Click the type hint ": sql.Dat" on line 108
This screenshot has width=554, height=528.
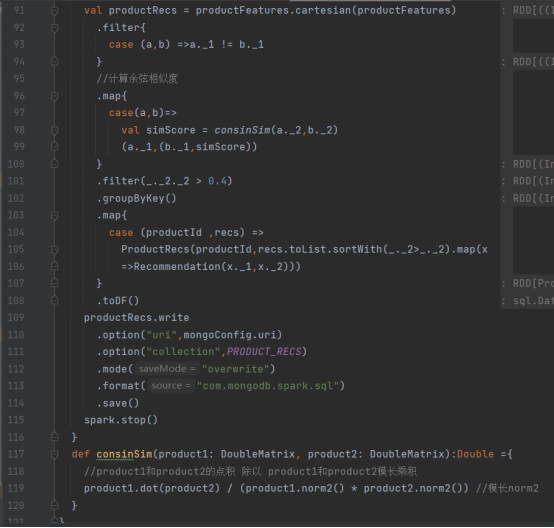point(528,301)
